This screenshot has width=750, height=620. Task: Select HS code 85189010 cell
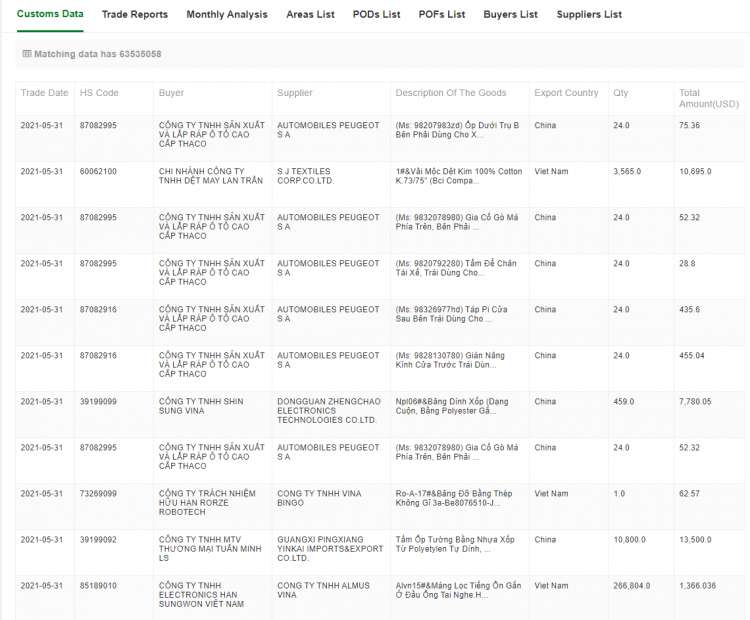coord(98,585)
